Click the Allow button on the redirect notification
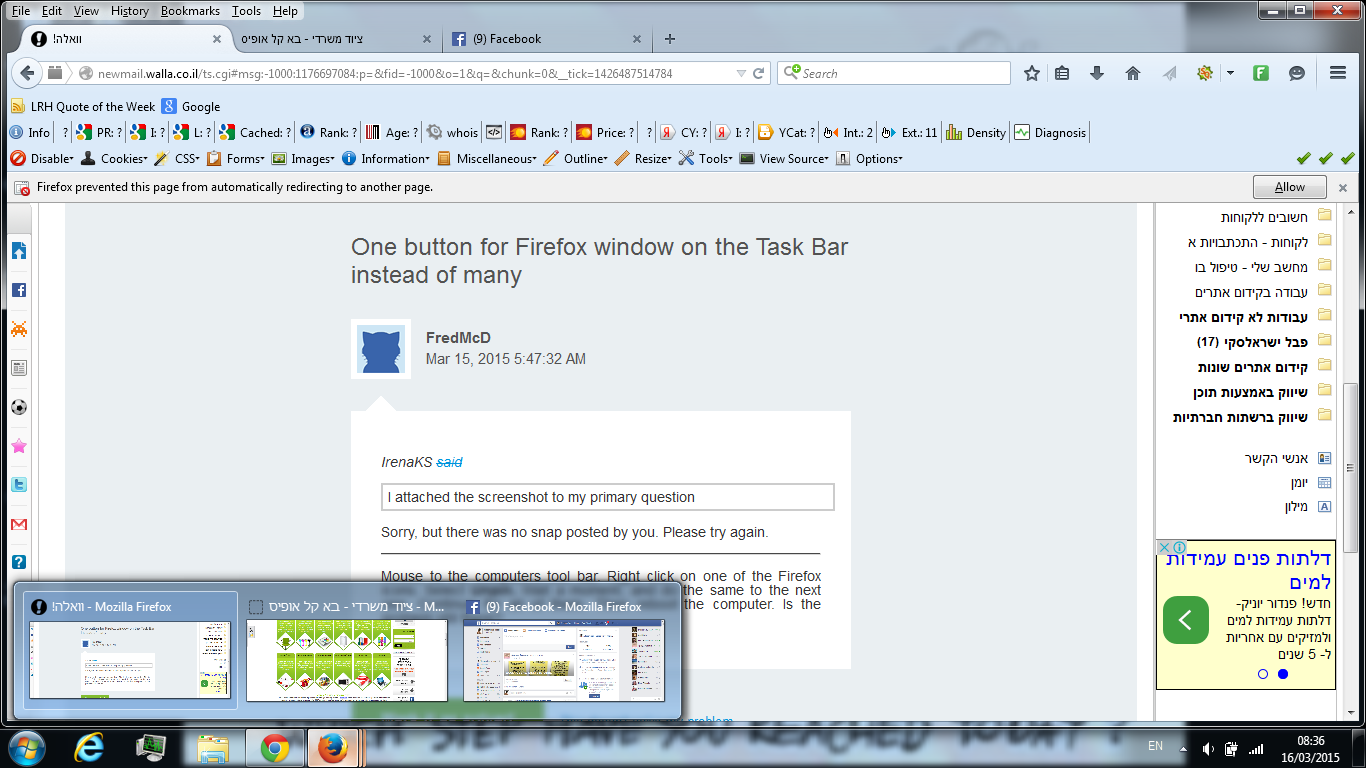 coord(1289,186)
